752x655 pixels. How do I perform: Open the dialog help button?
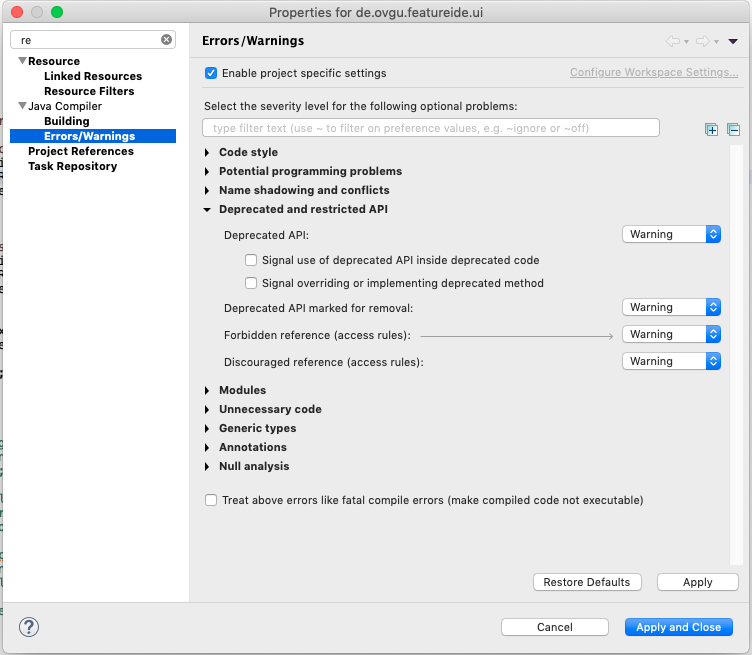coord(29,627)
